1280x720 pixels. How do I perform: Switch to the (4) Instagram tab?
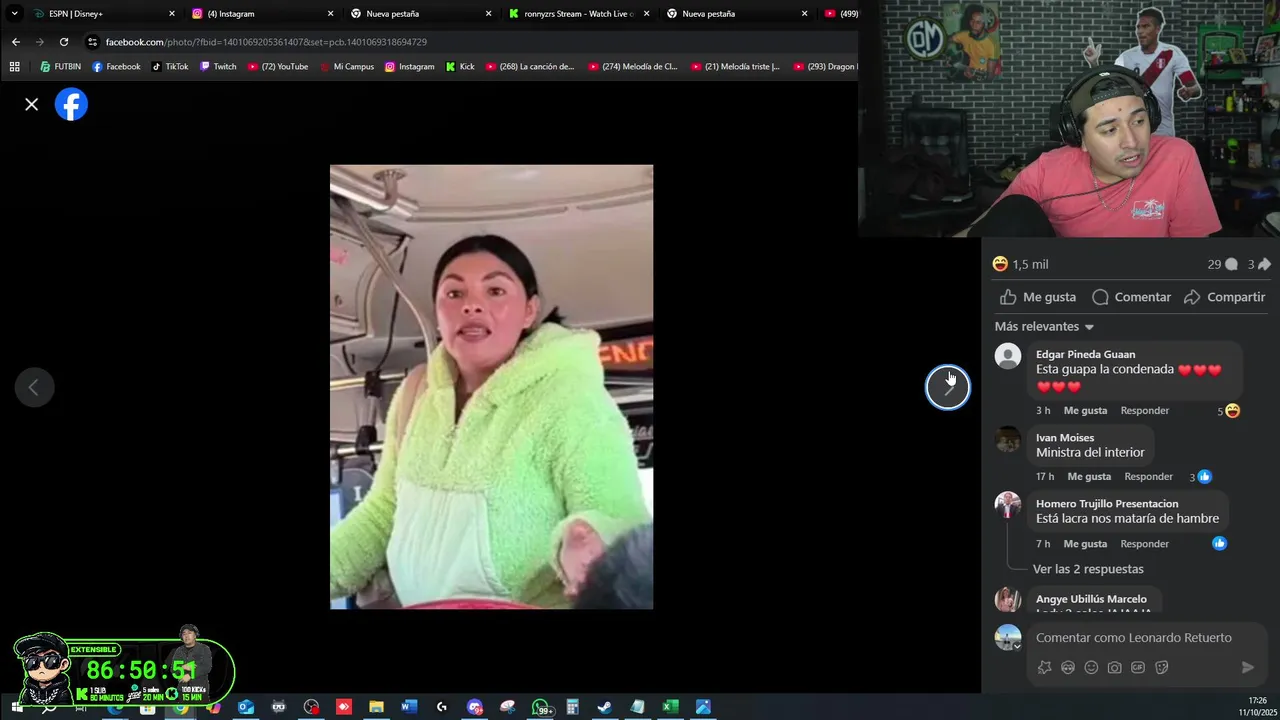tap(262, 14)
